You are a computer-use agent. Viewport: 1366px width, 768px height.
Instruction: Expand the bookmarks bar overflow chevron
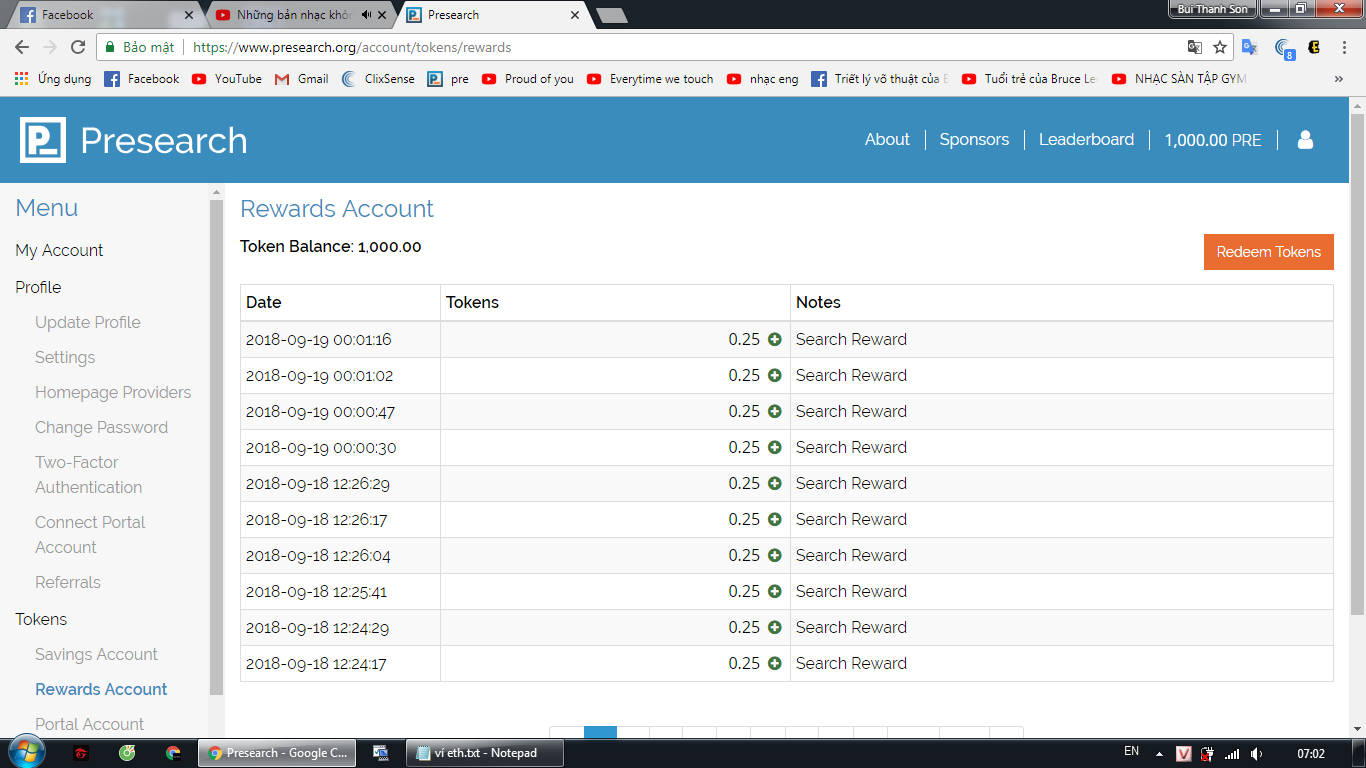(x=1339, y=79)
